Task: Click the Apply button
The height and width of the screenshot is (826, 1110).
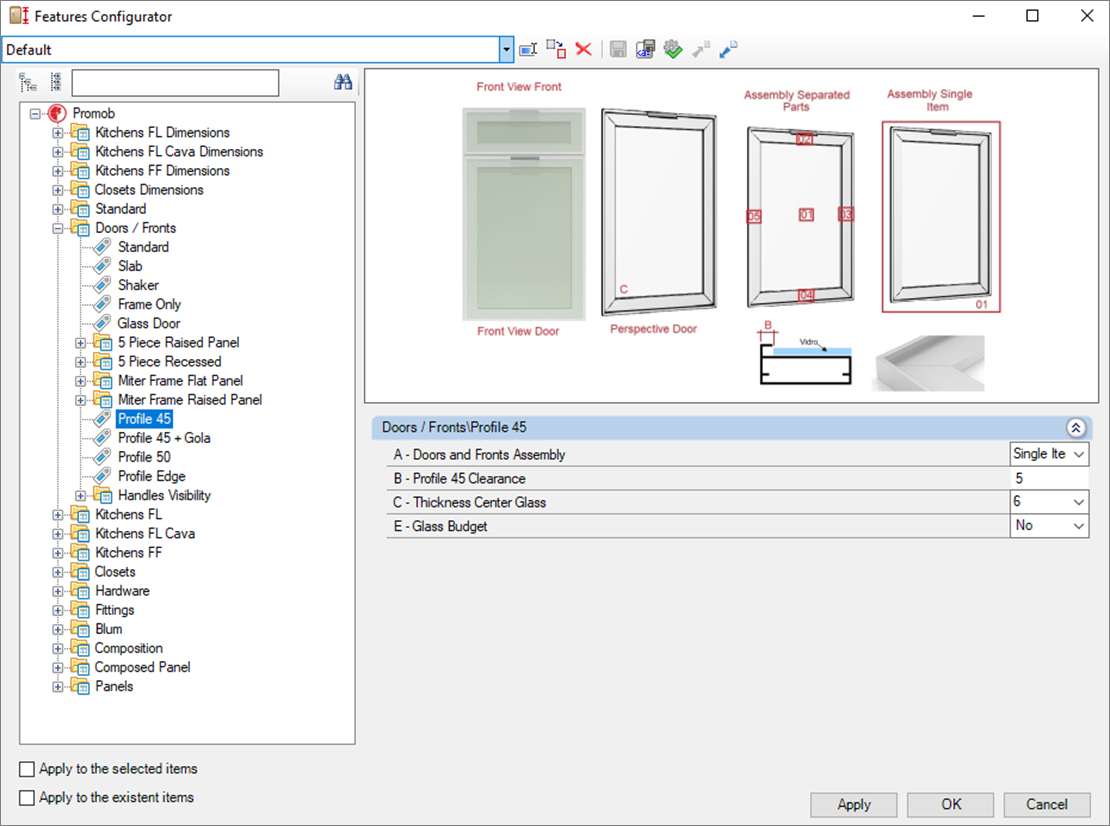Action: coord(854,805)
